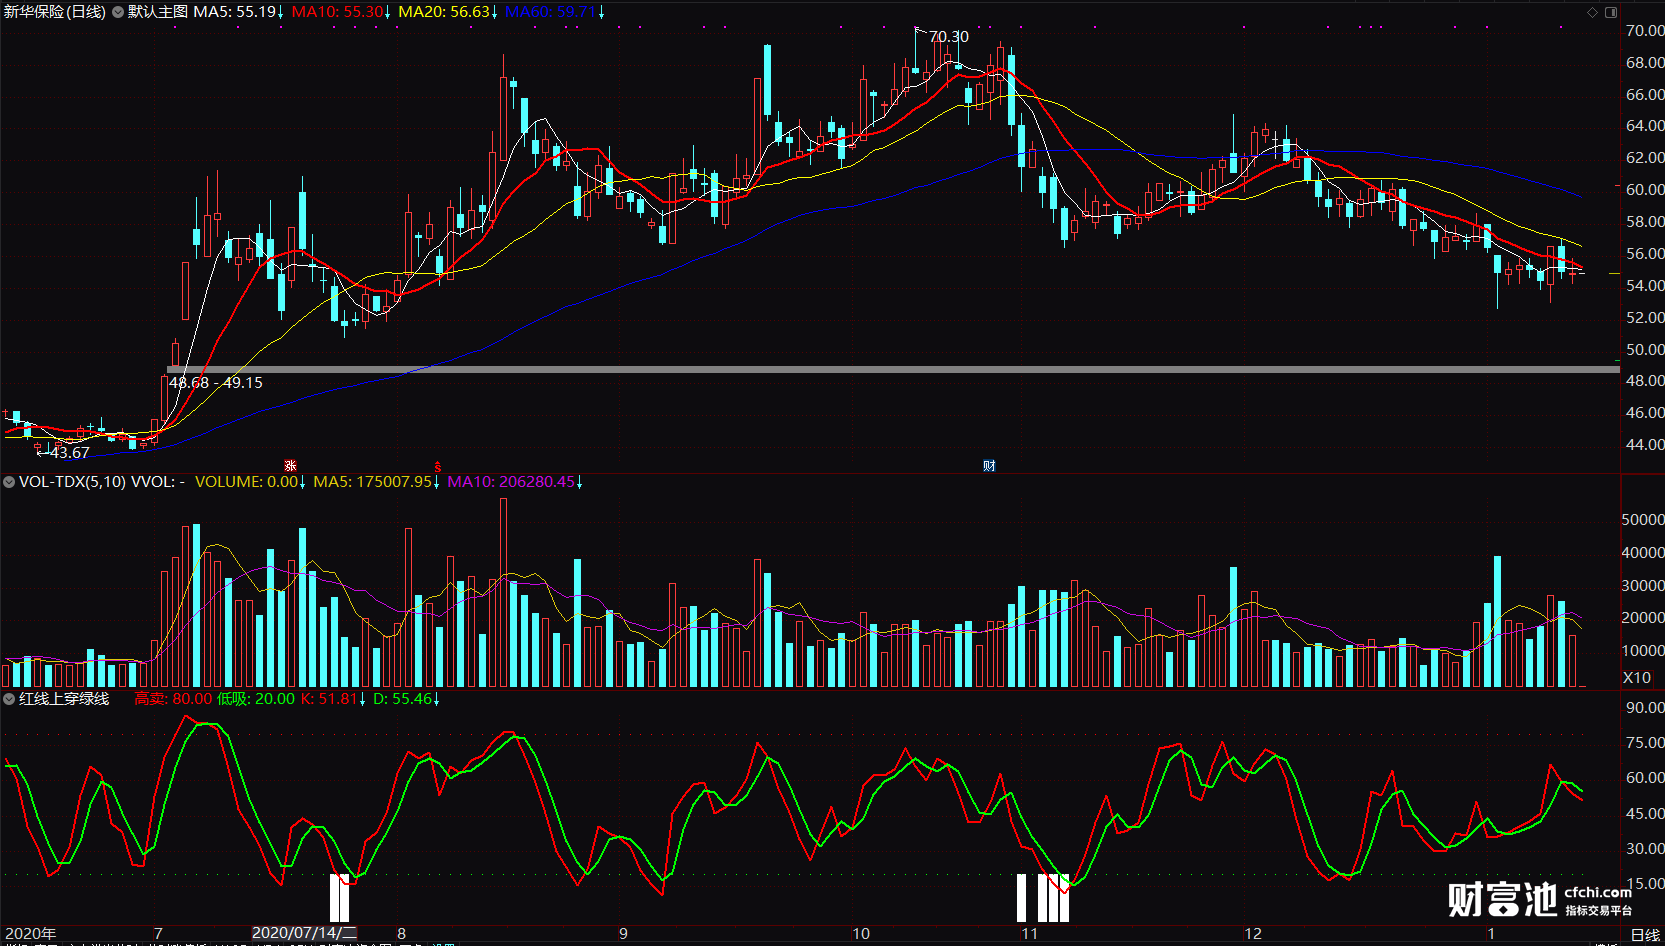This screenshot has height=946, width=1665.
Task: Click the red 涨 marker below the chart
Action: coord(290,465)
